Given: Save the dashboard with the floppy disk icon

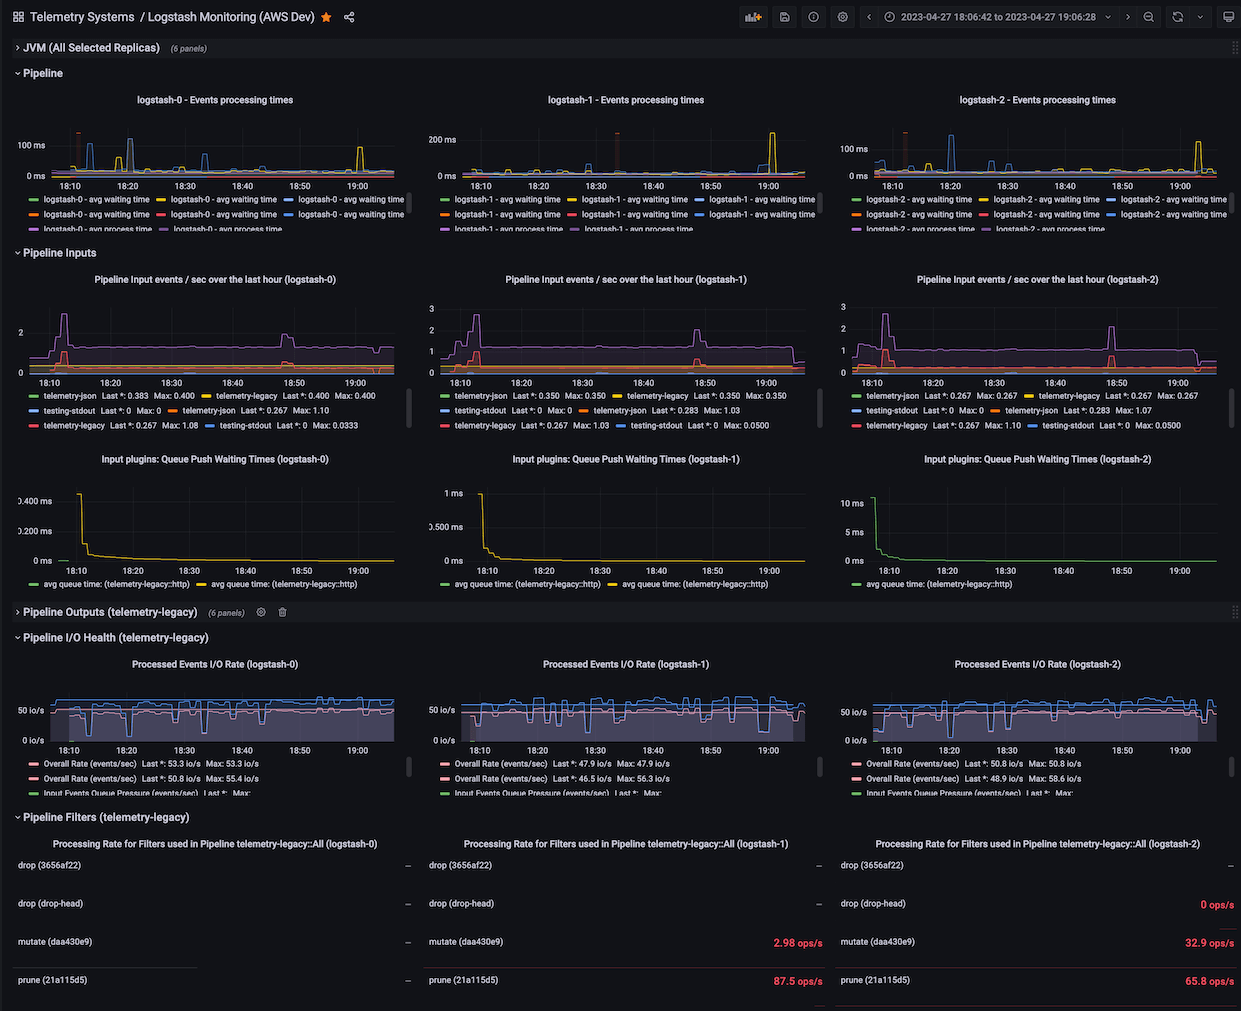Looking at the screenshot, I should click(784, 17).
